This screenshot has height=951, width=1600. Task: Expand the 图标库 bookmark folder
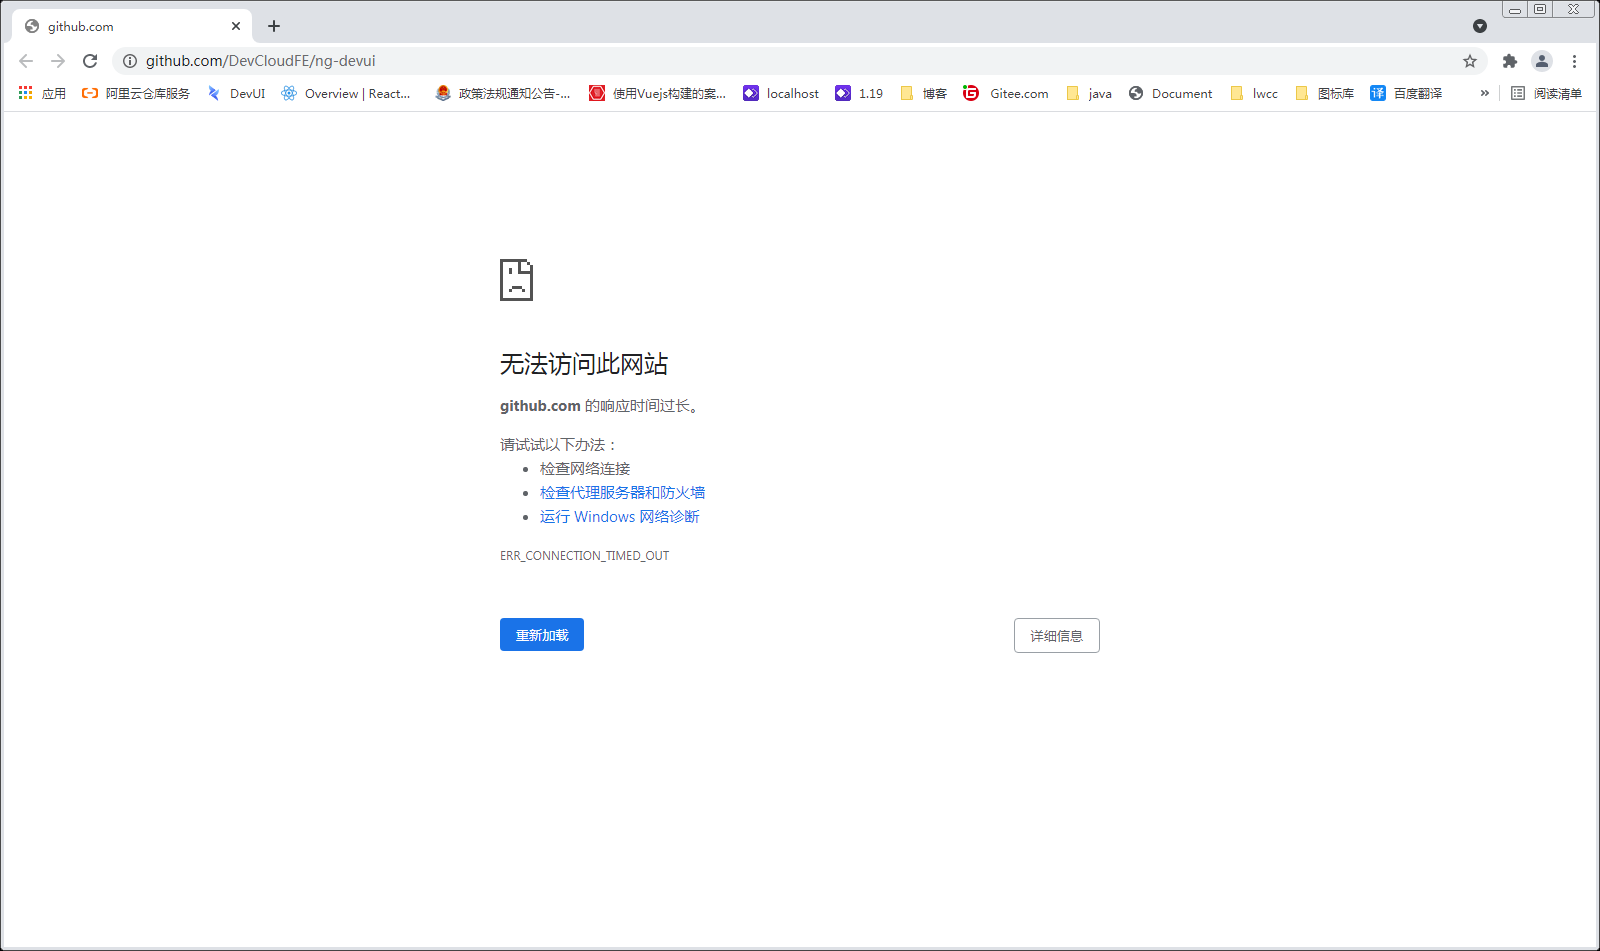click(1324, 93)
